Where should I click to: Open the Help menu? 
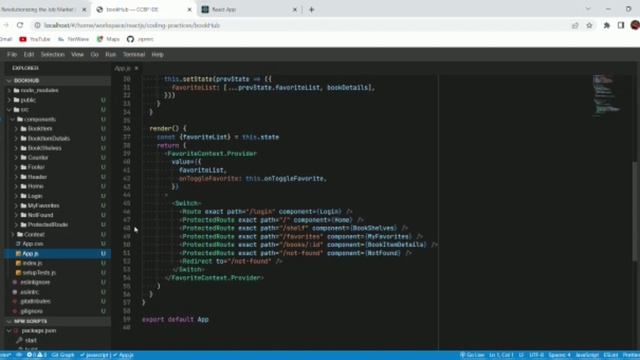(x=157, y=54)
